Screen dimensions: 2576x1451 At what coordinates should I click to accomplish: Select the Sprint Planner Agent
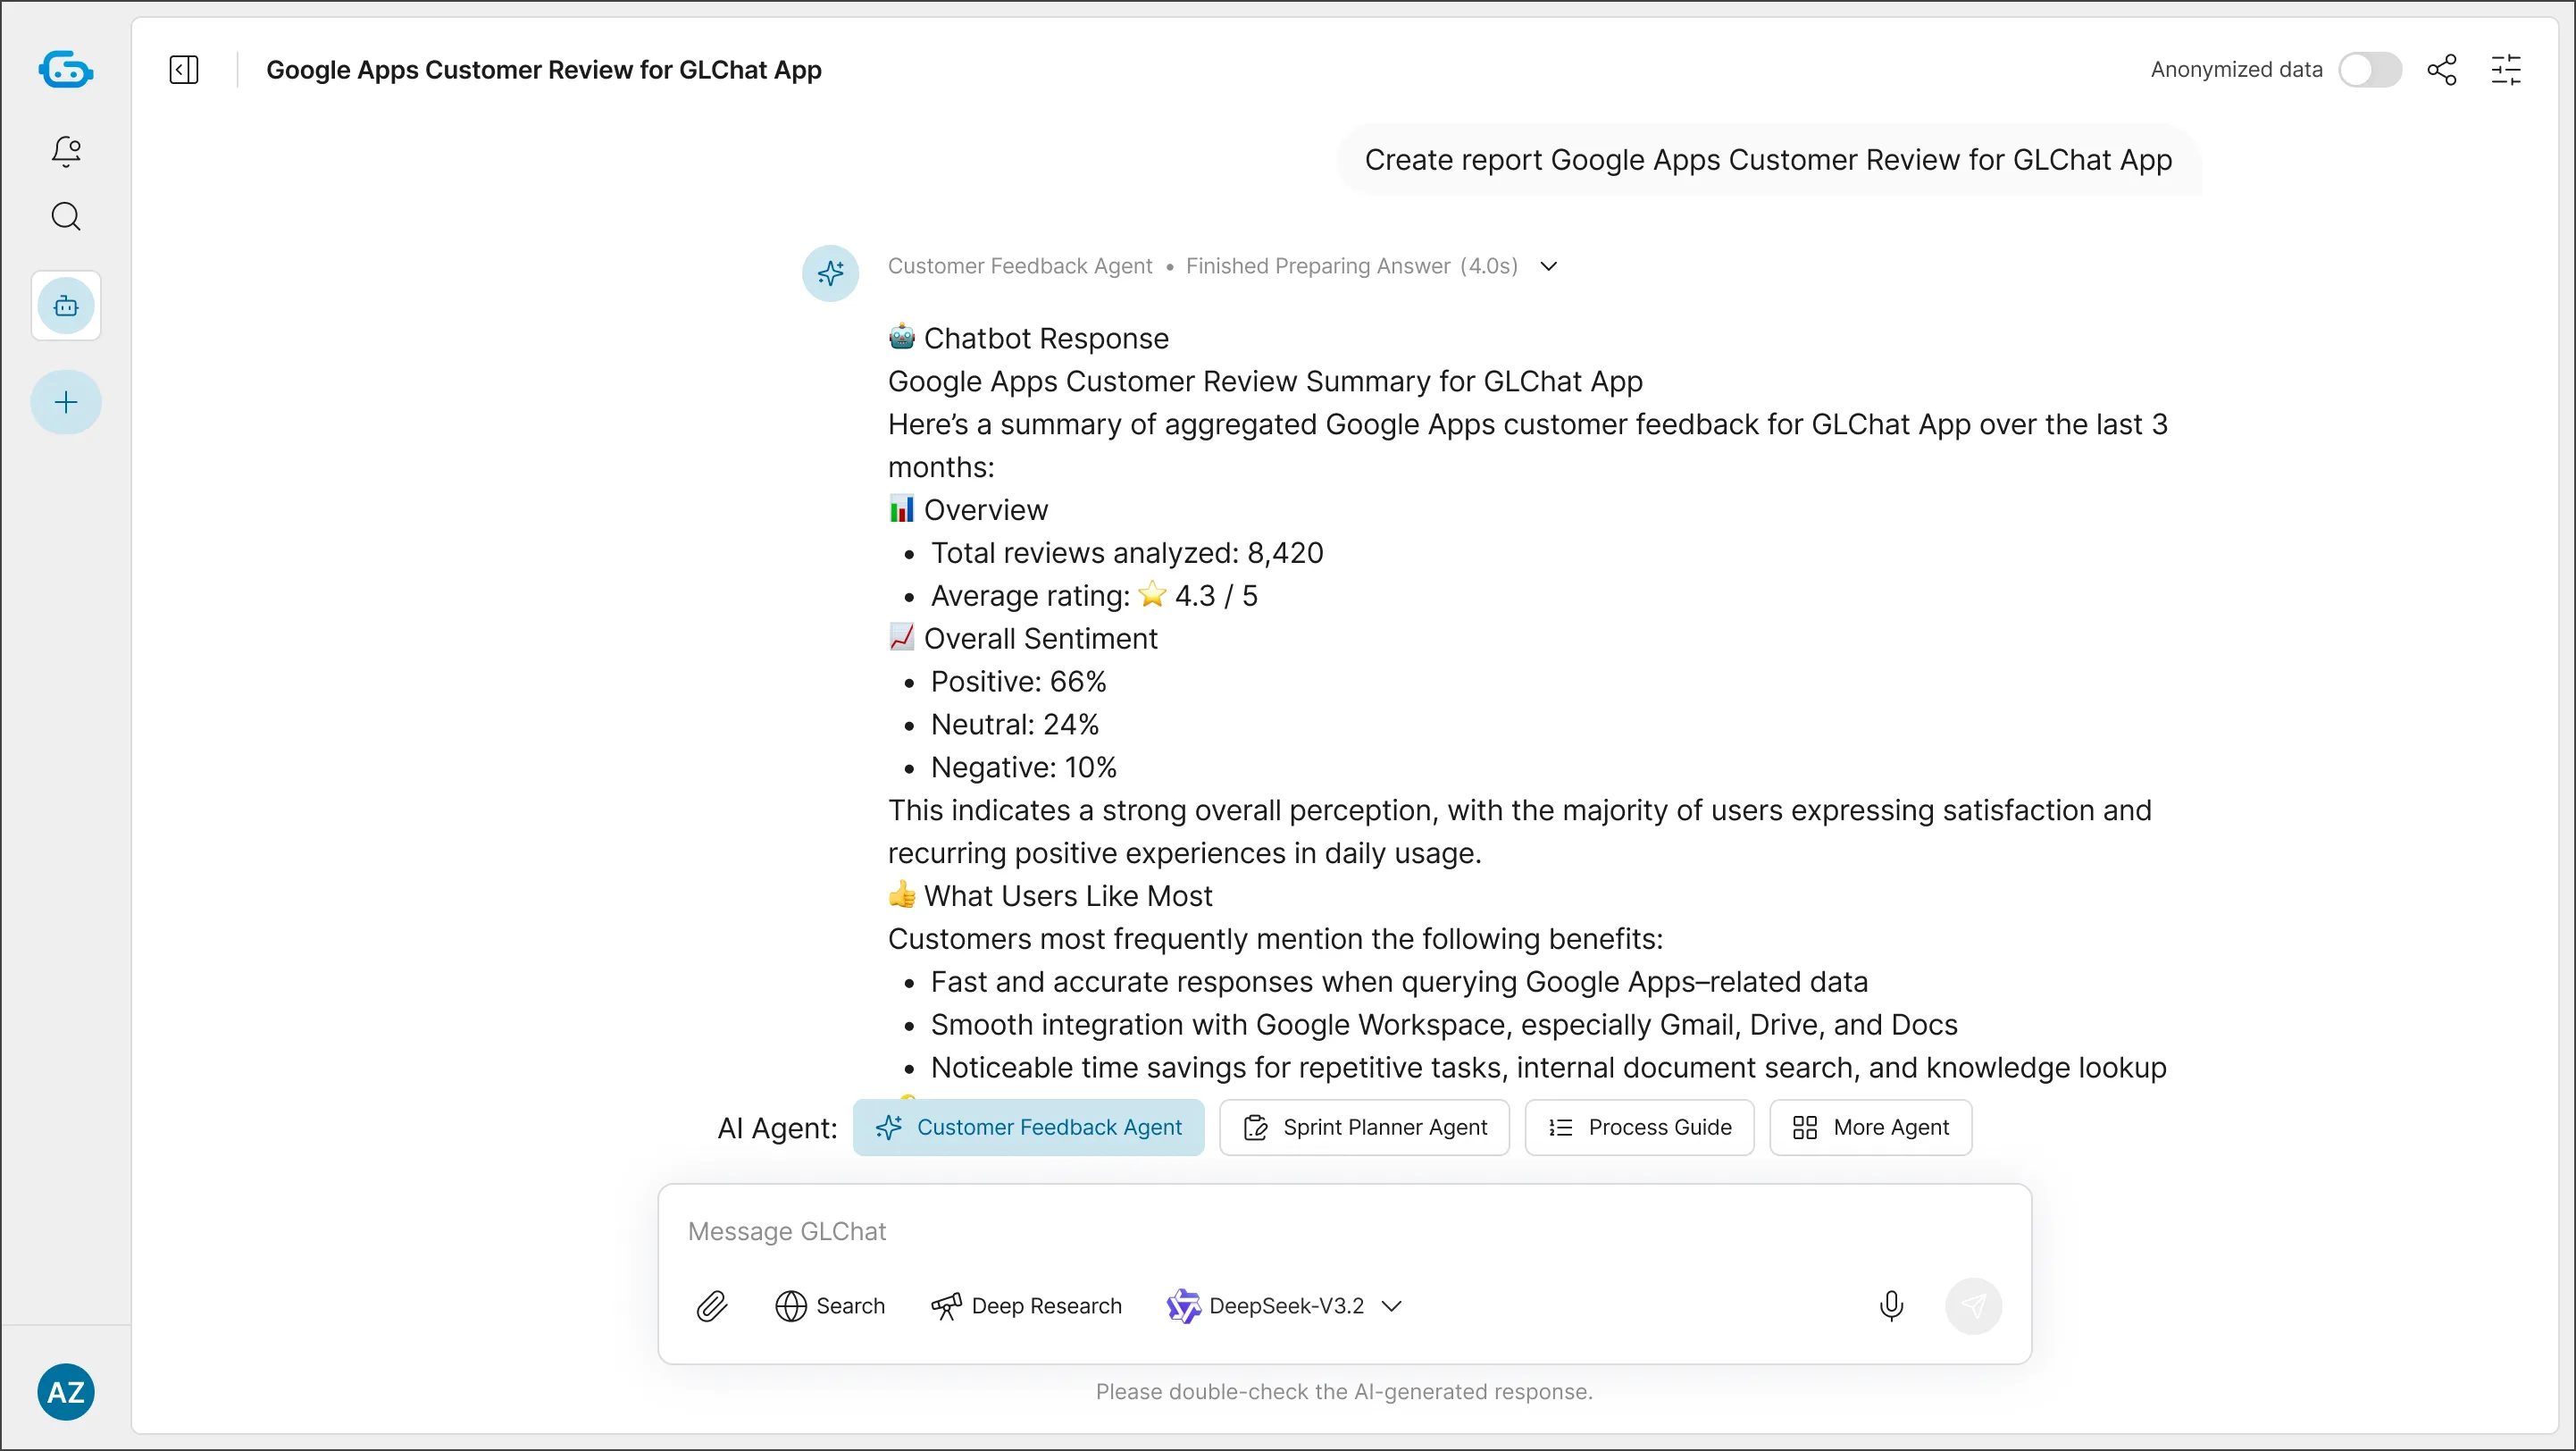(1364, 1127)
